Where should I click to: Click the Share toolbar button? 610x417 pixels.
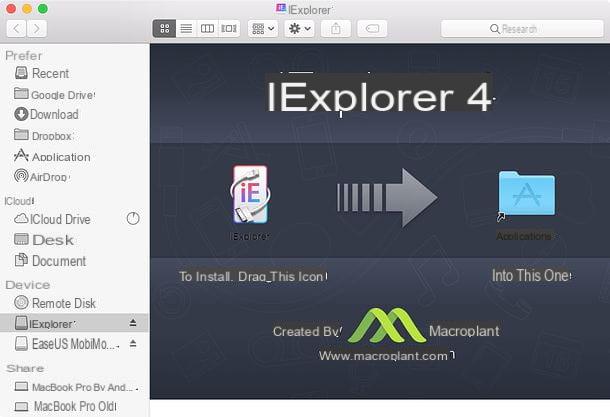[336, 28]
